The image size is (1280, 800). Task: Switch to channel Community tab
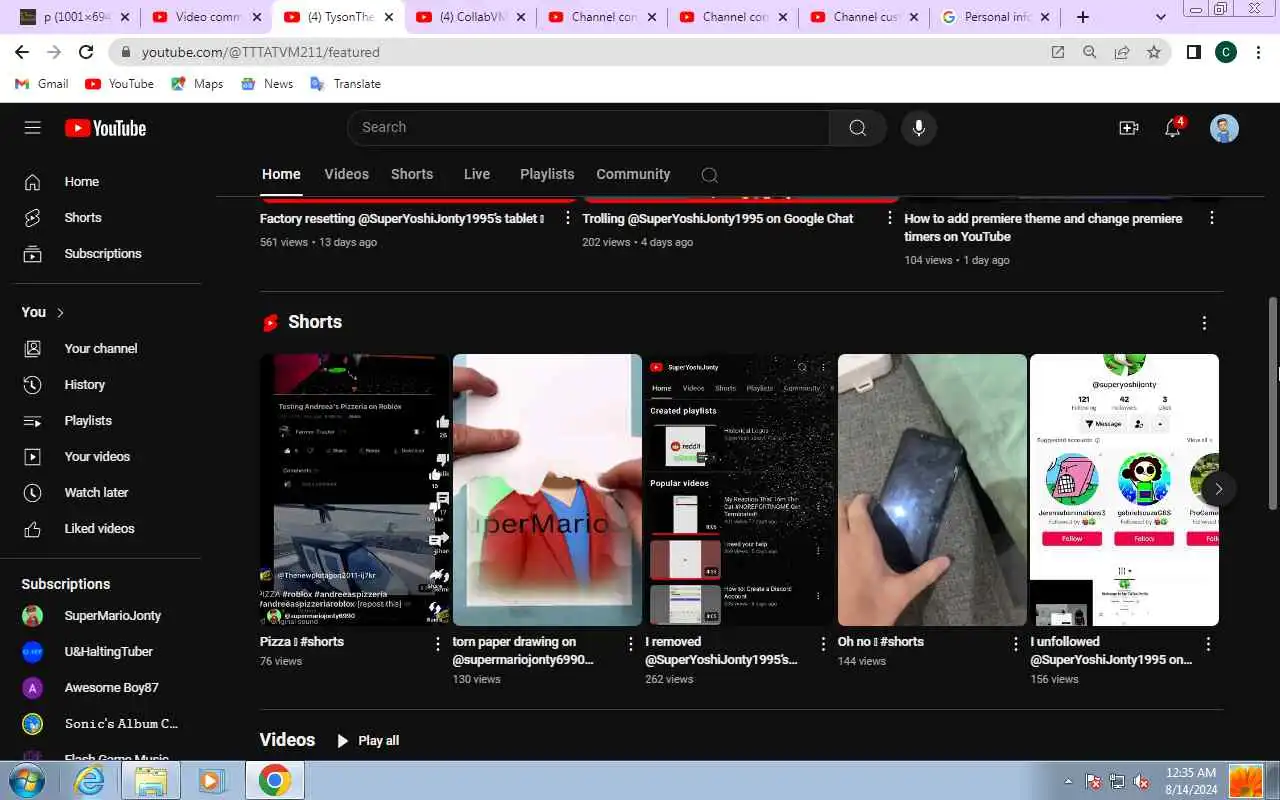click(633, 174)
